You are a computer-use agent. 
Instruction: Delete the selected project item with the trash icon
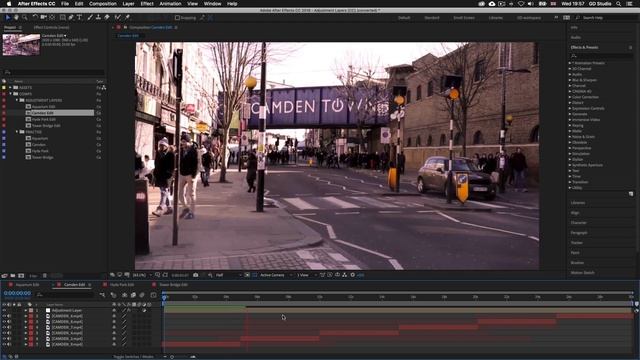tap(45, 276)
